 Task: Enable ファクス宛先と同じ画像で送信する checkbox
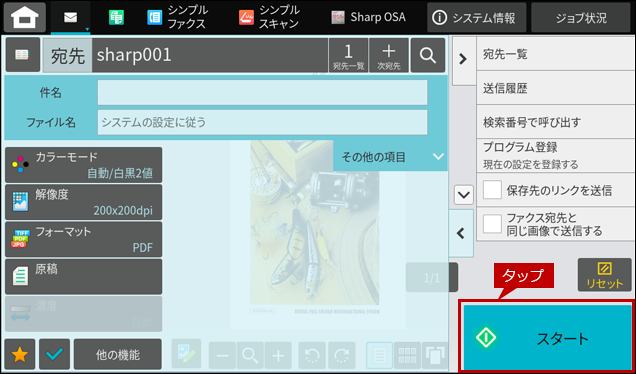(492, 224)
